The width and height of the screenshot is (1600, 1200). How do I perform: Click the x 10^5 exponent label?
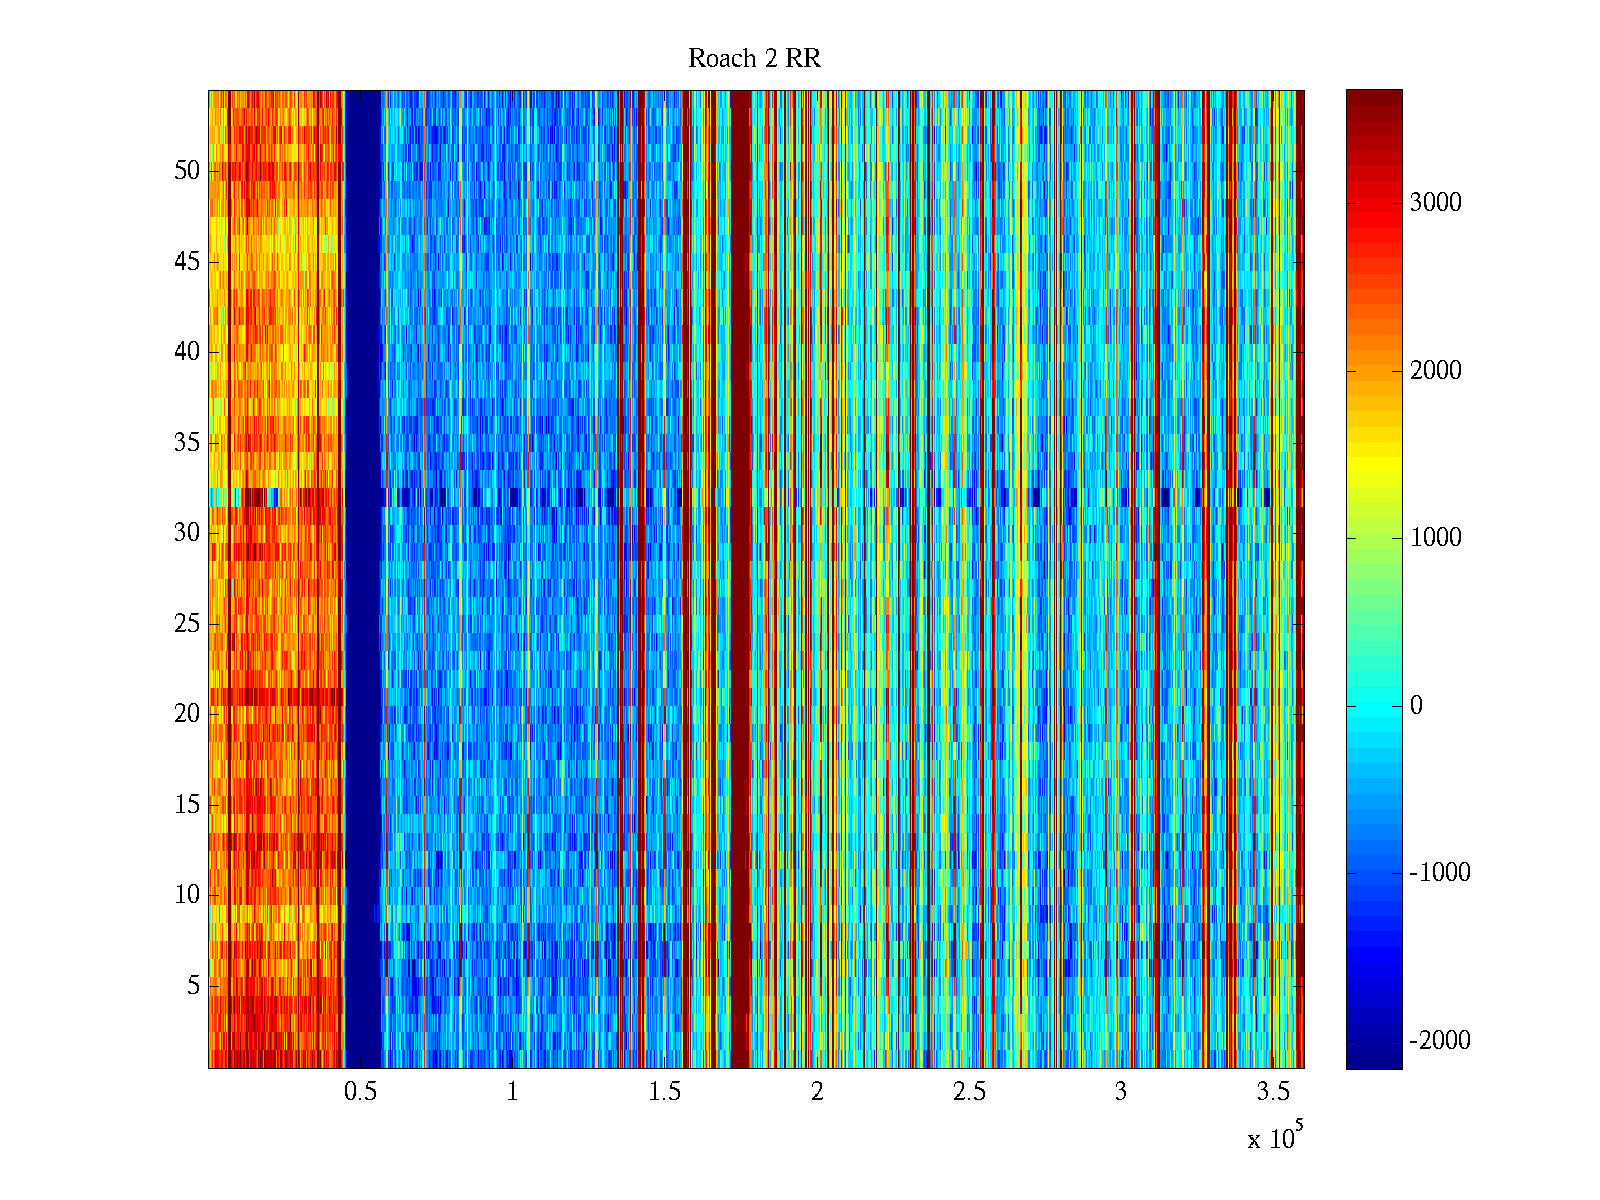1275,1137
